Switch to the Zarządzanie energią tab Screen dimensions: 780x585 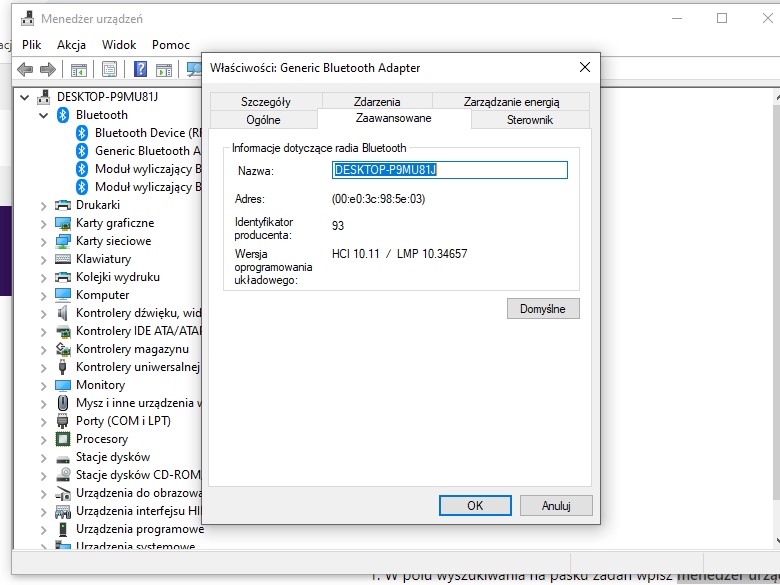(511, 101)
